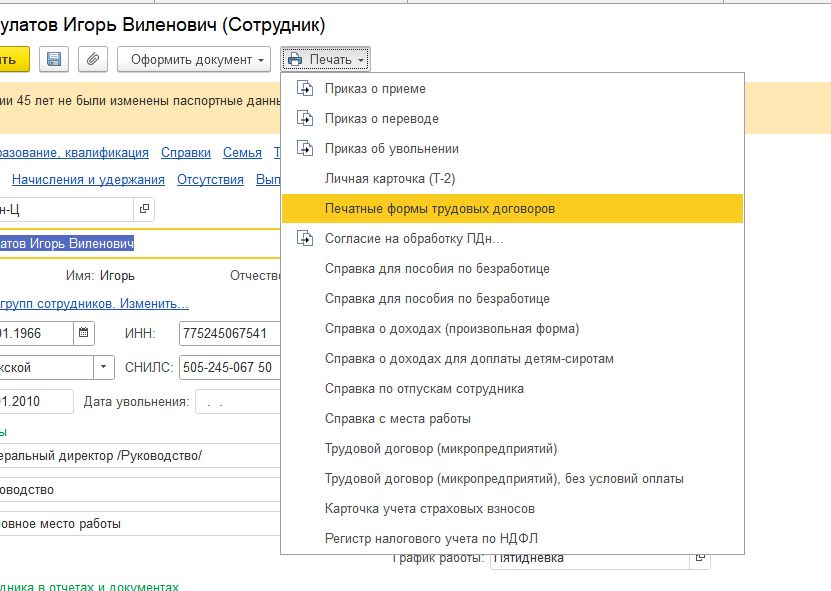Screen dimensions: 831x591
Task: Click into the ИНН input field
Action: coord(229,332)
